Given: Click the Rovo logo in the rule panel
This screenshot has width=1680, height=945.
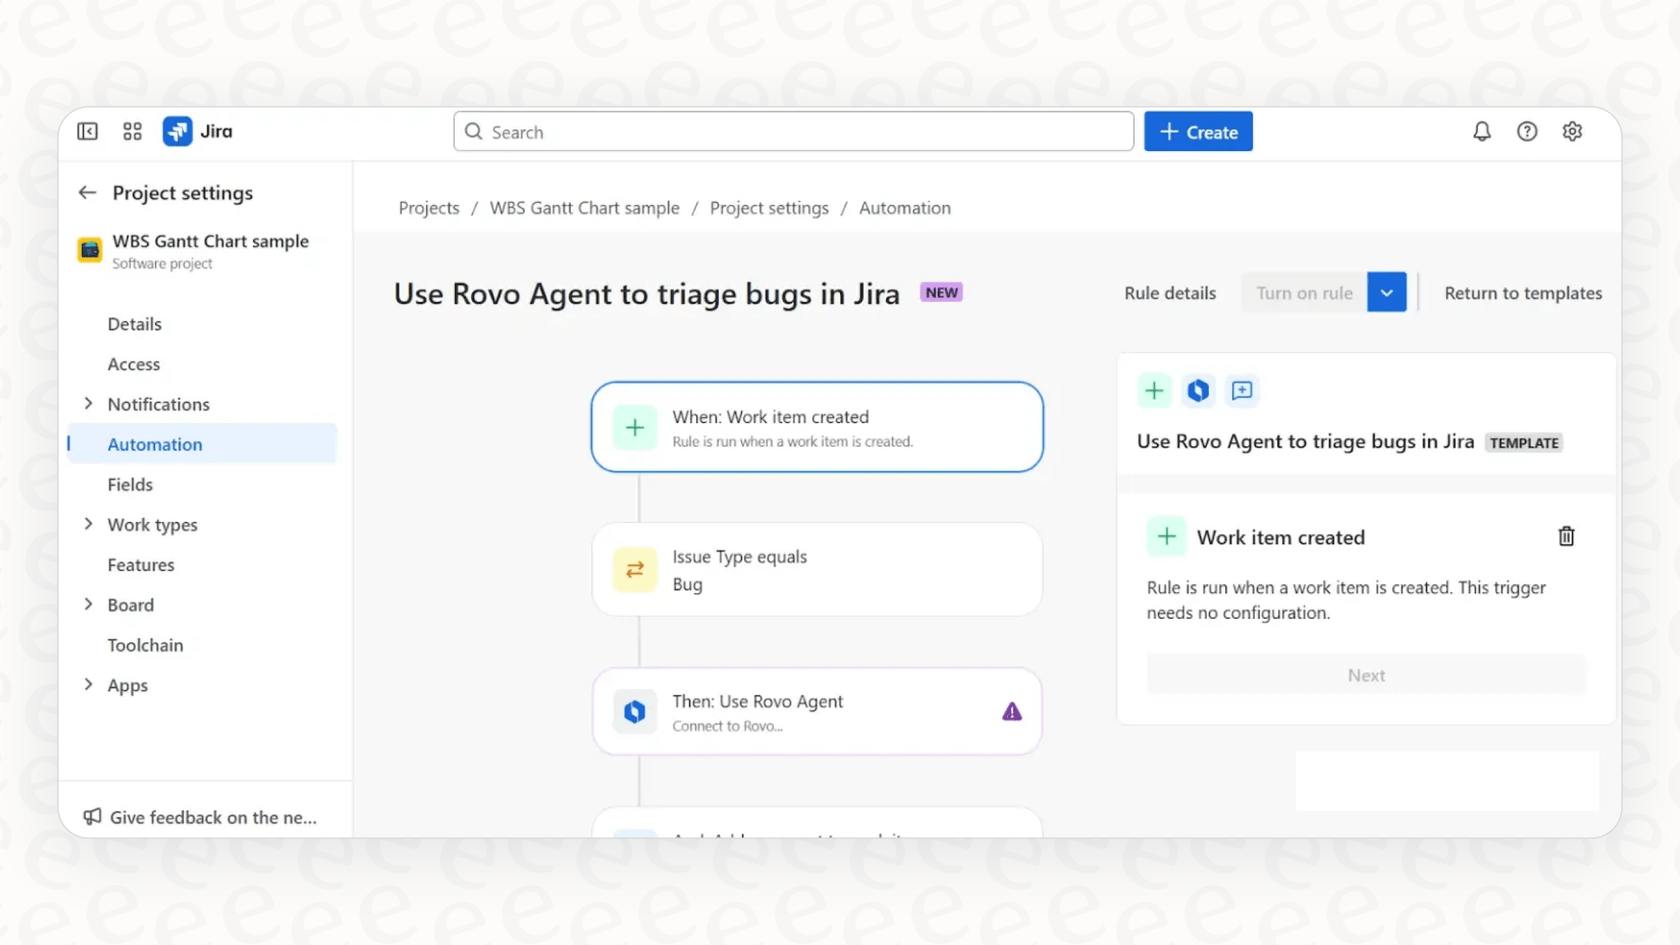Looking at the screenshot, I should (x=1198, y=391).
